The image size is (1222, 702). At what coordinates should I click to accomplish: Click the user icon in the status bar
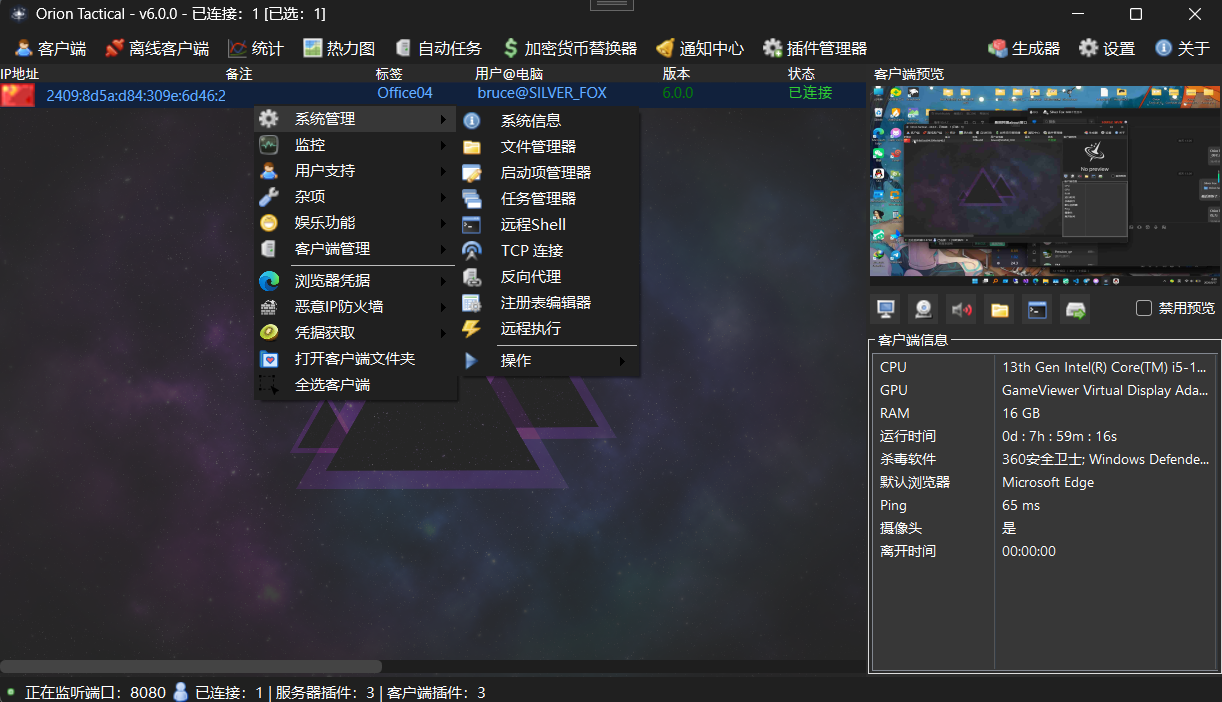click(181, 691)
